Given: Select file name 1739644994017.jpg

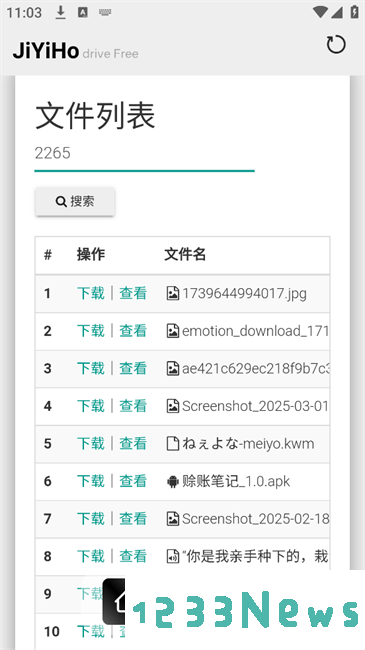Looking at the screenshot, I should tap(244, 293).
